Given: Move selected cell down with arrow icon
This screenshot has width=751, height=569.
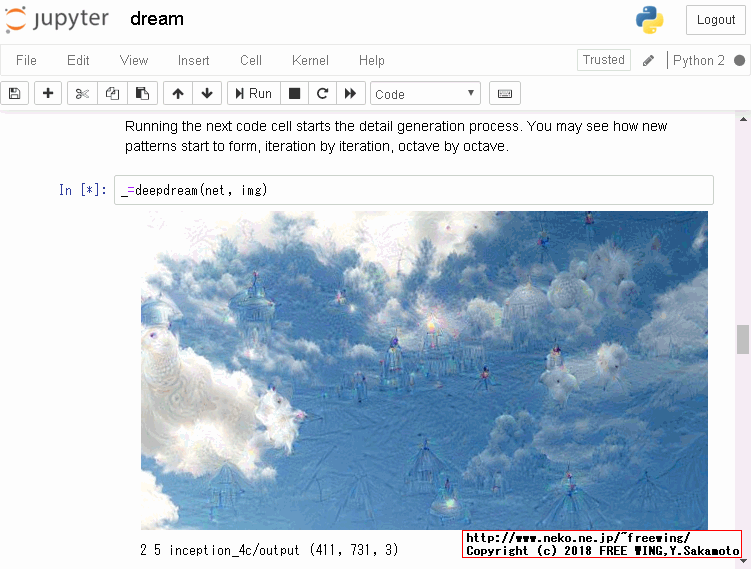Looking at the screenshot, I should point(207,94).
